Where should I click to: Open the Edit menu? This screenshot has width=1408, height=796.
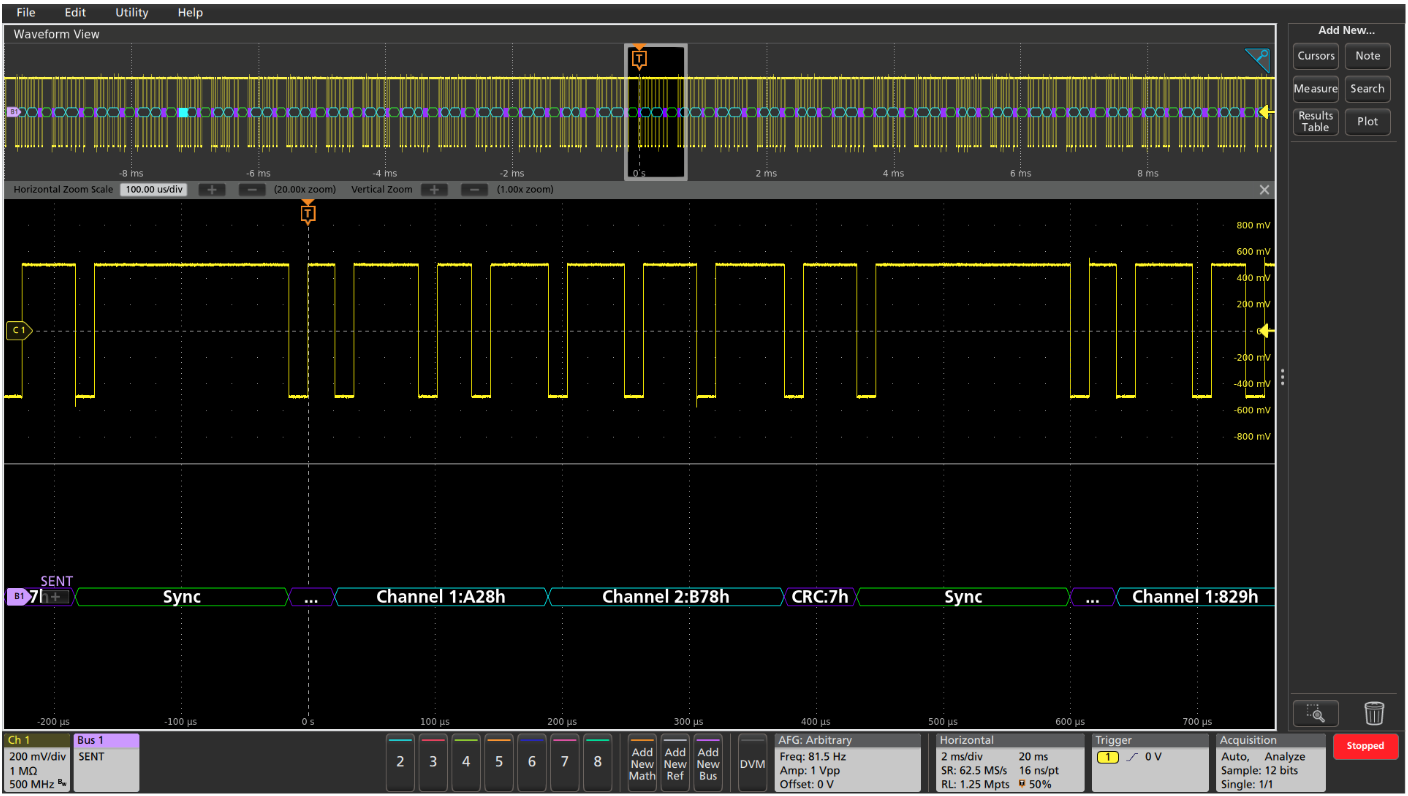coord(75,12)
